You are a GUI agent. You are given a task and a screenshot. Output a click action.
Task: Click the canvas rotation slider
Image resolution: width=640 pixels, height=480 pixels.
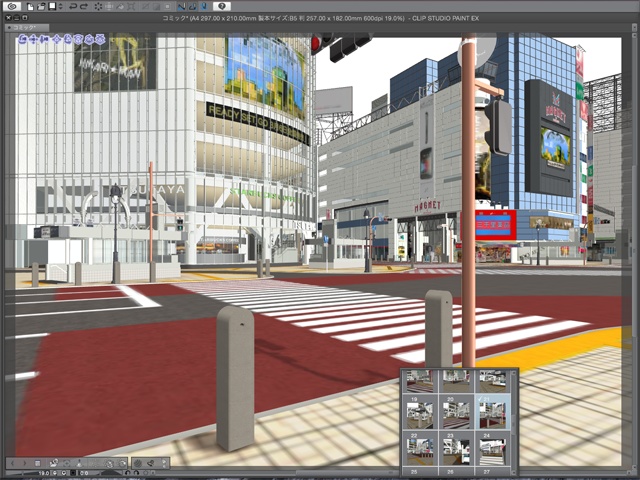pyautogui.click(x=111, y=473)
